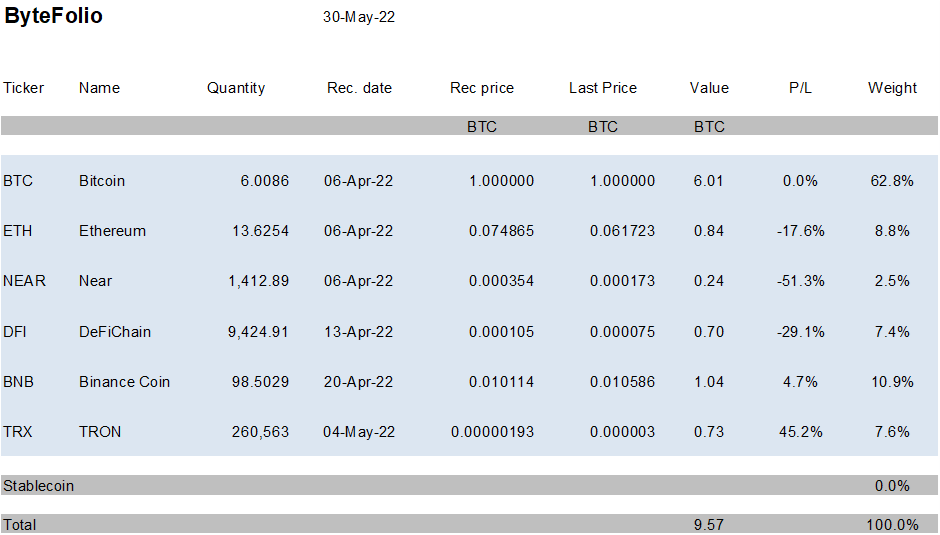
Task: Click the Stablecoin row label
Action: click(38, 486)
